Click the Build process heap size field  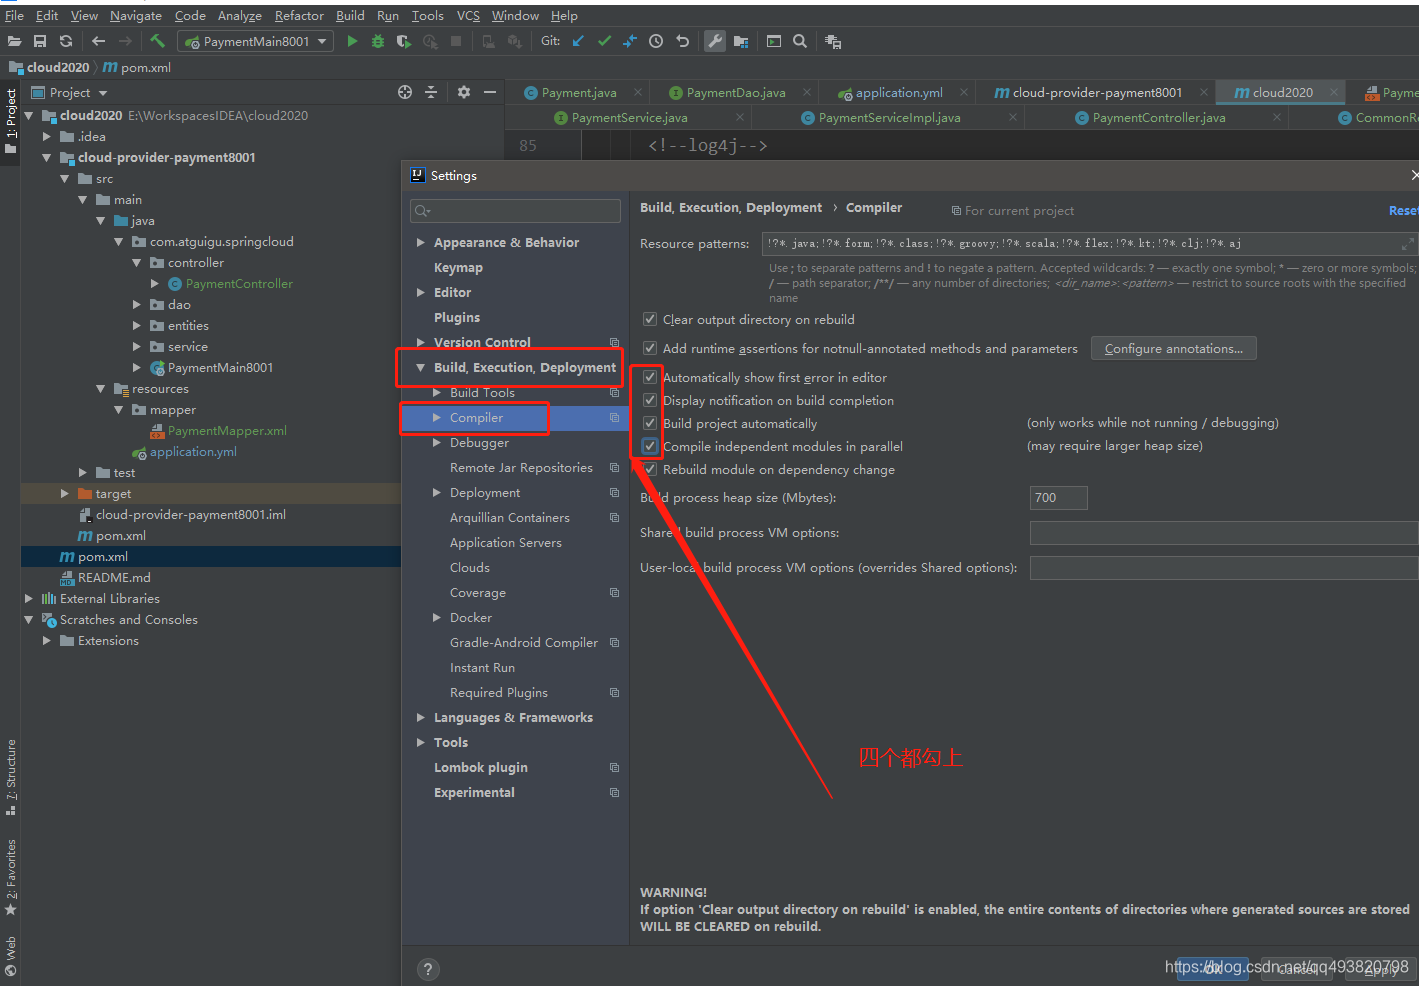pyautogui.click(x=1057, y=497)
